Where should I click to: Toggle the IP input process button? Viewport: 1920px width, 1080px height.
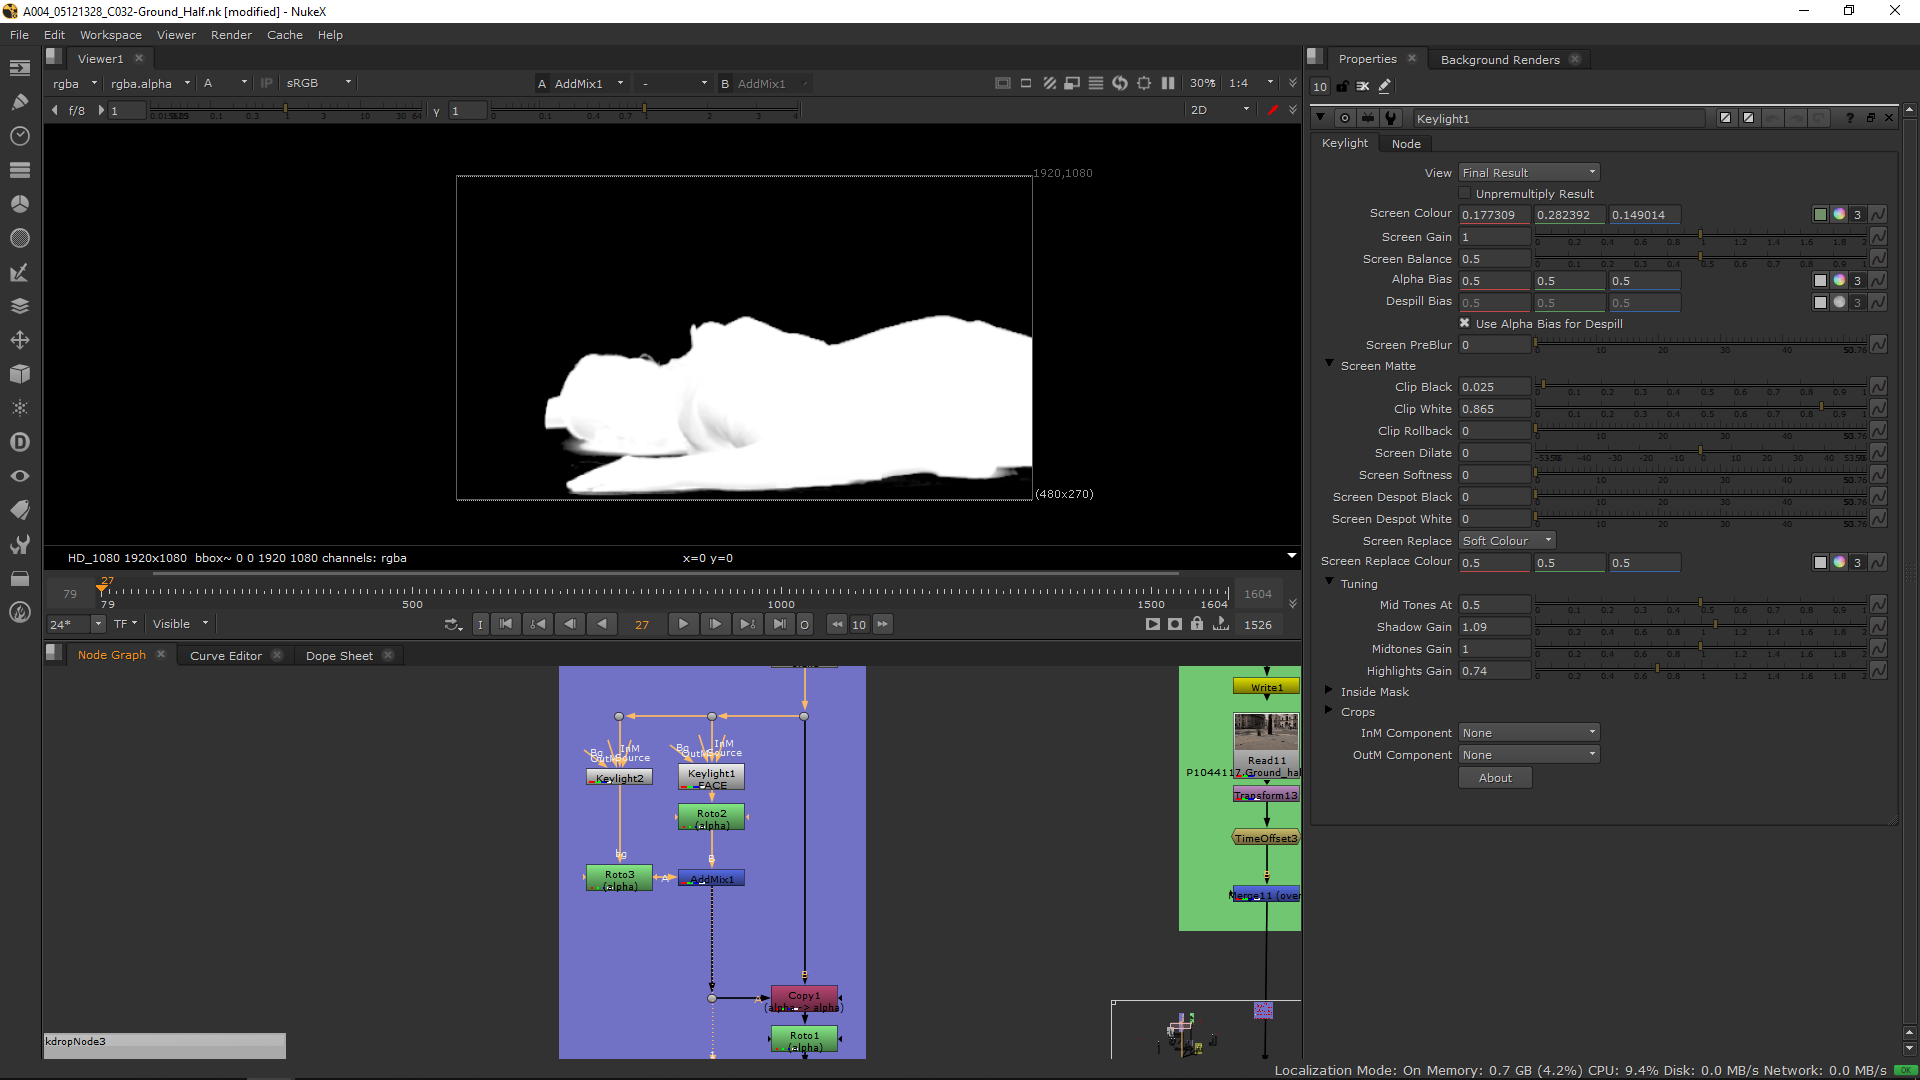[266, 83]
